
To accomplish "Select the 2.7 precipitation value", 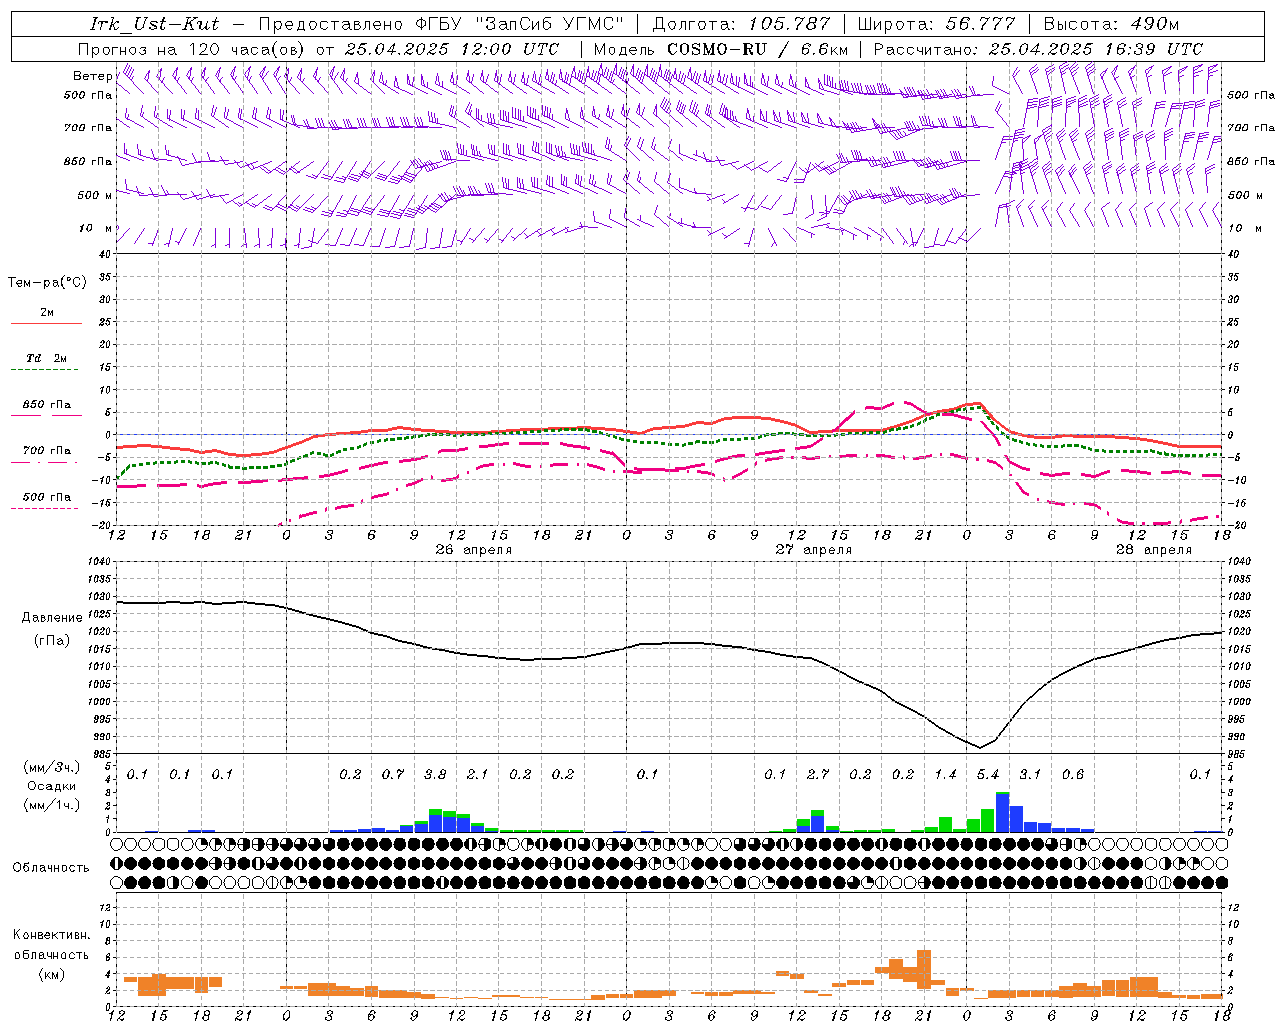I will [818, 774].
